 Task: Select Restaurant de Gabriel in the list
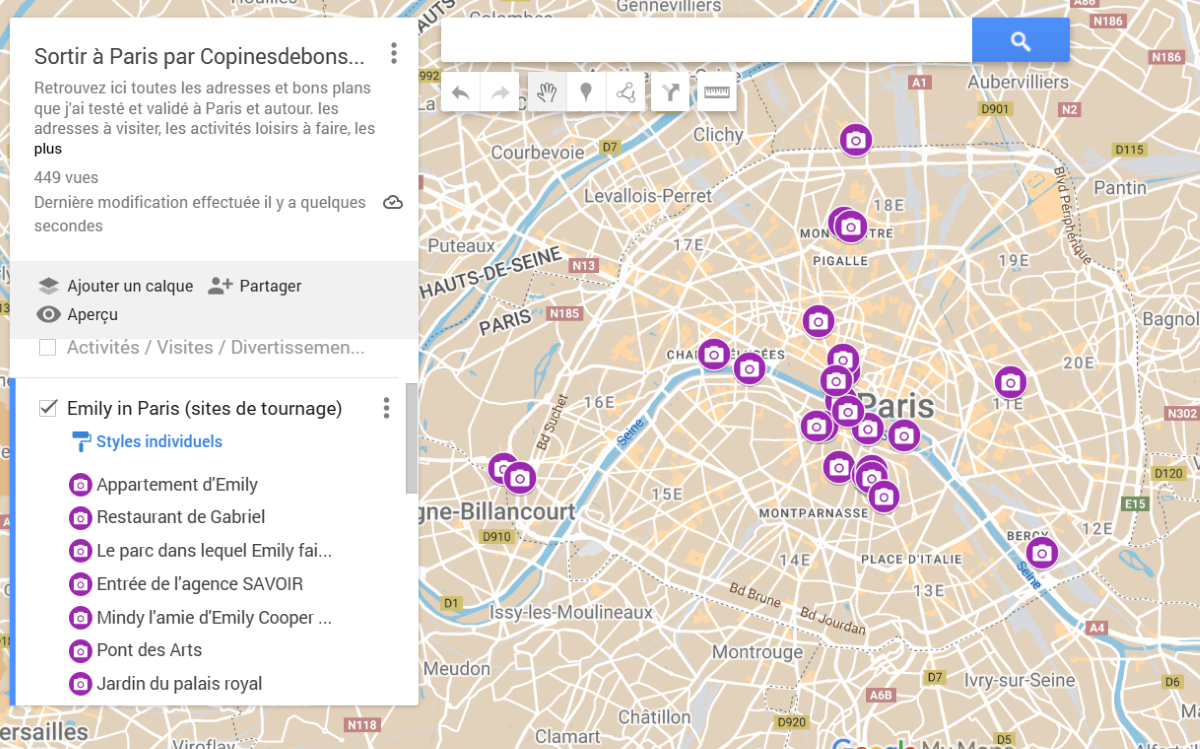[181, 517]
